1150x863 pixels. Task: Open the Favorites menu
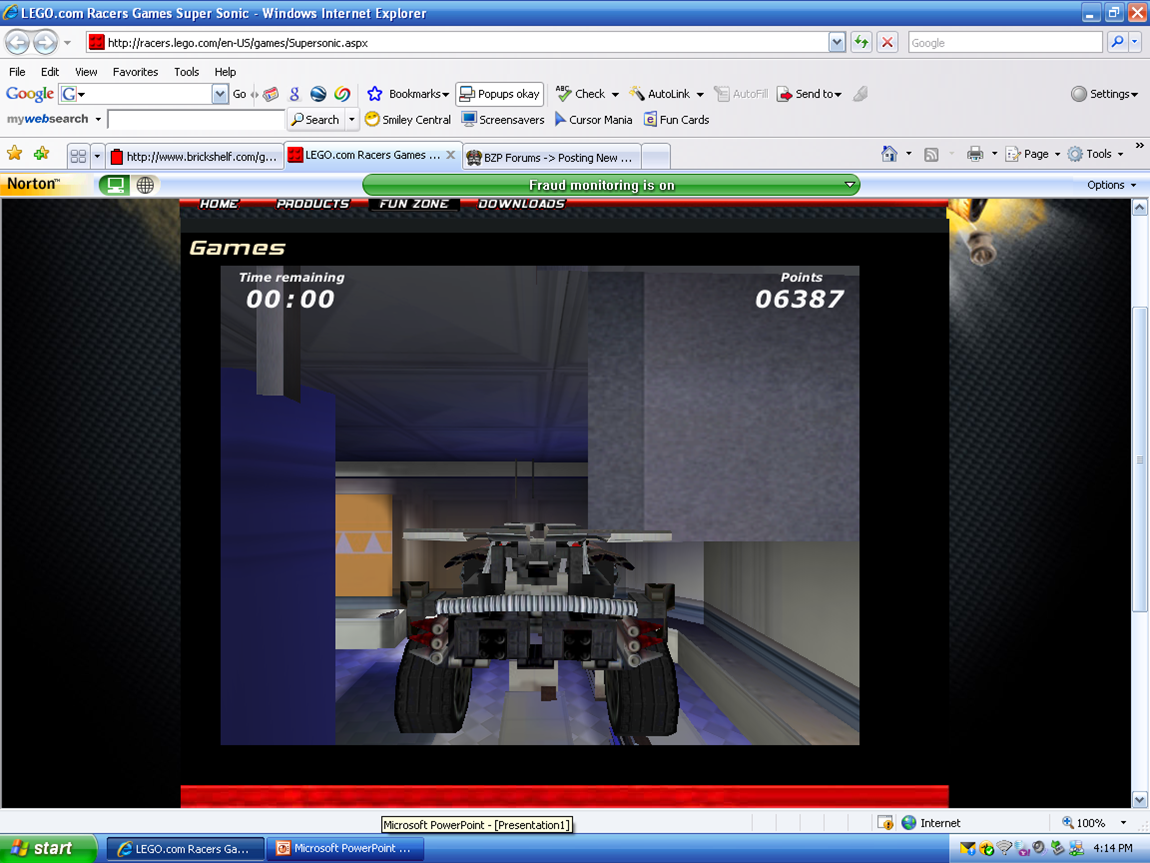[135, 71]
